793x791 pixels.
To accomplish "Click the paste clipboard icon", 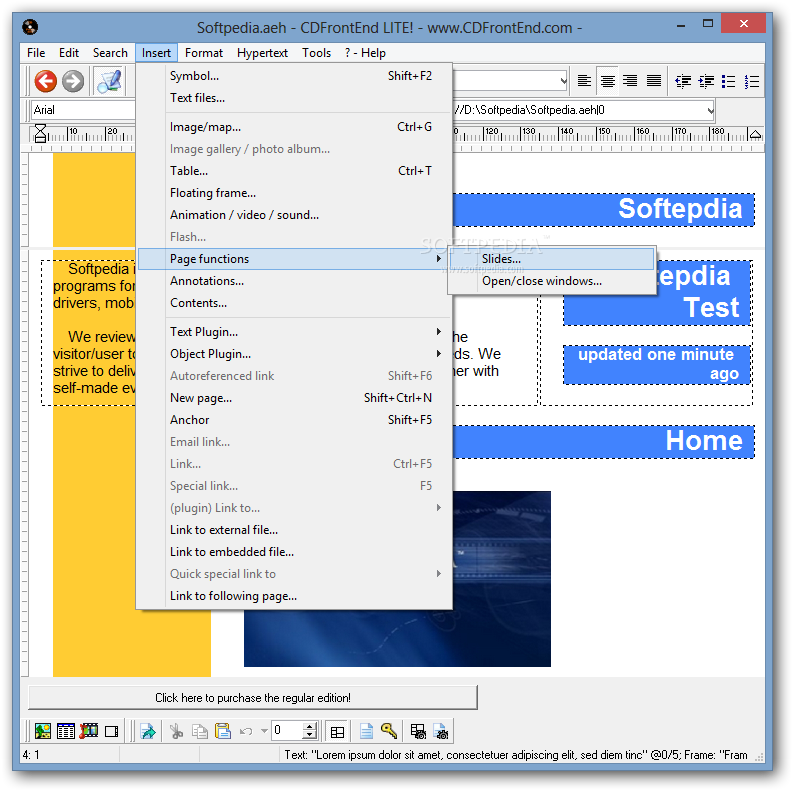I will coord(223,731).
